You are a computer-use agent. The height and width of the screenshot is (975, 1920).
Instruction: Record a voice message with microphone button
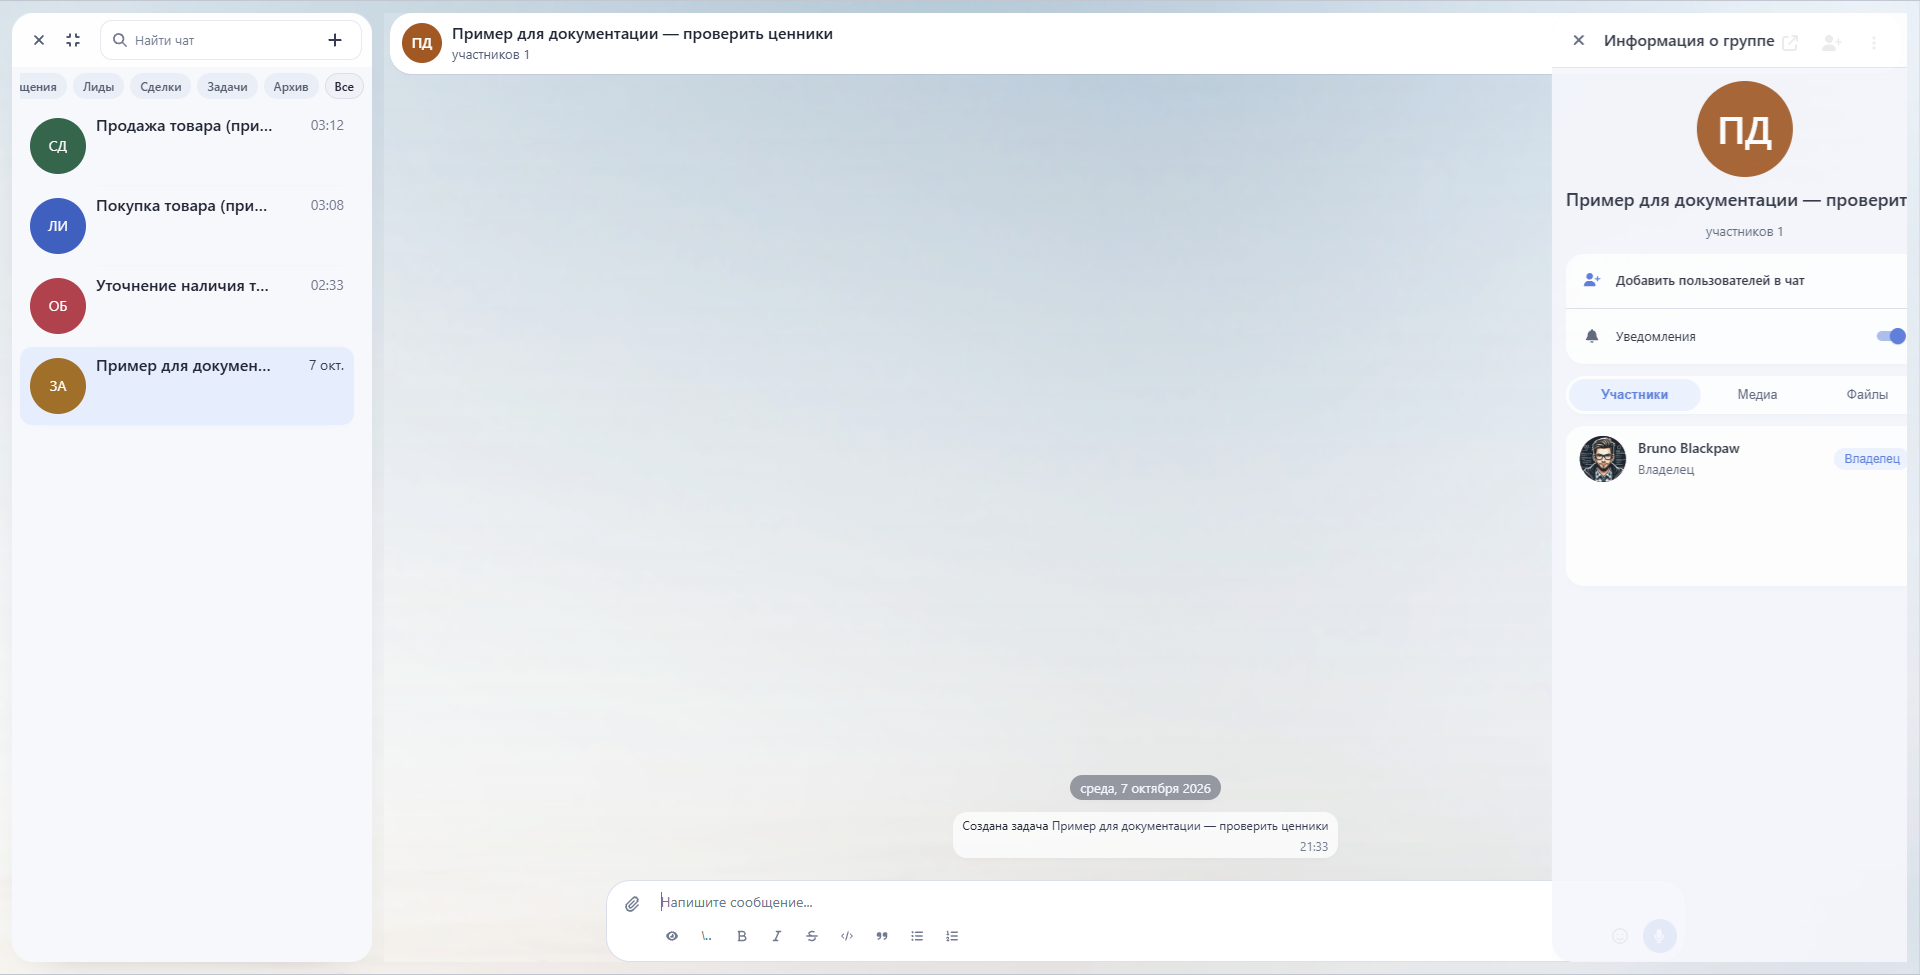pos(1660,936)
